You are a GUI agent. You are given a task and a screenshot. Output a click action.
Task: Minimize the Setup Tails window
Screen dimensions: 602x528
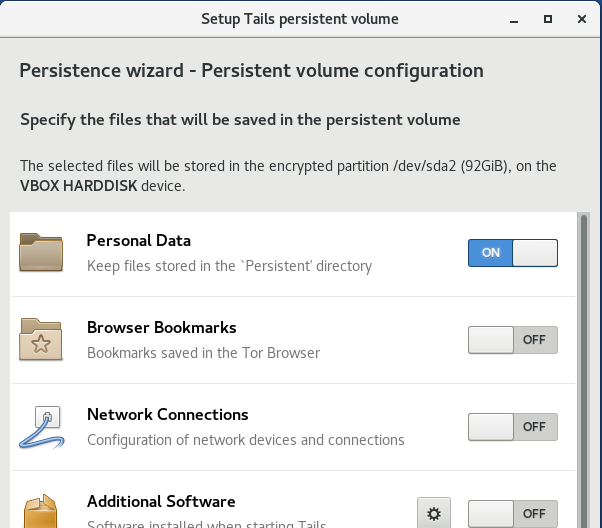point(515,18)
